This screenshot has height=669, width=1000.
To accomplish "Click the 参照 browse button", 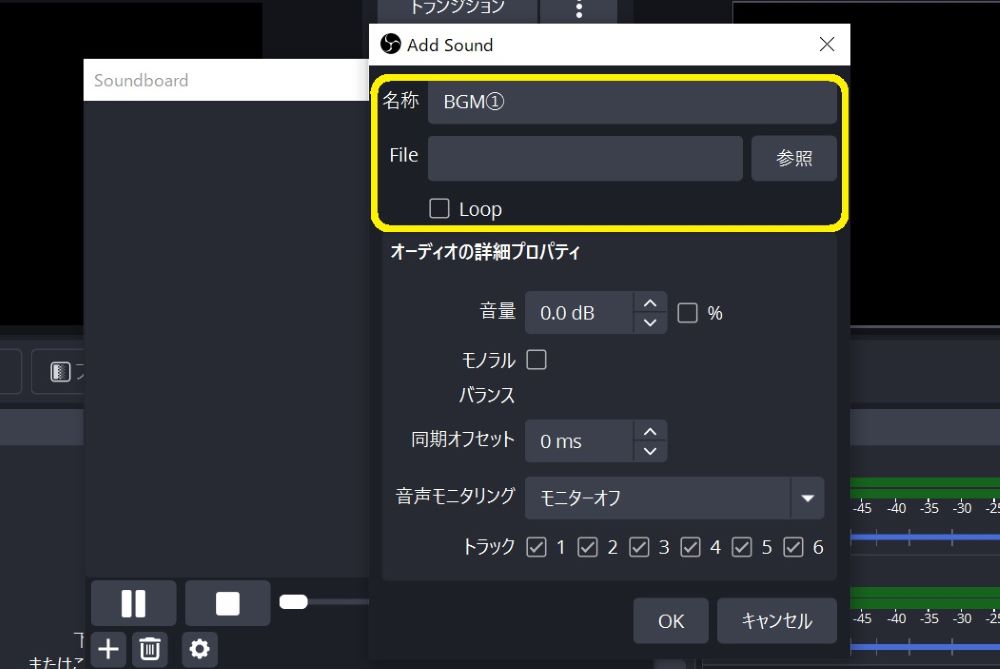I will (x=794, y=158).
